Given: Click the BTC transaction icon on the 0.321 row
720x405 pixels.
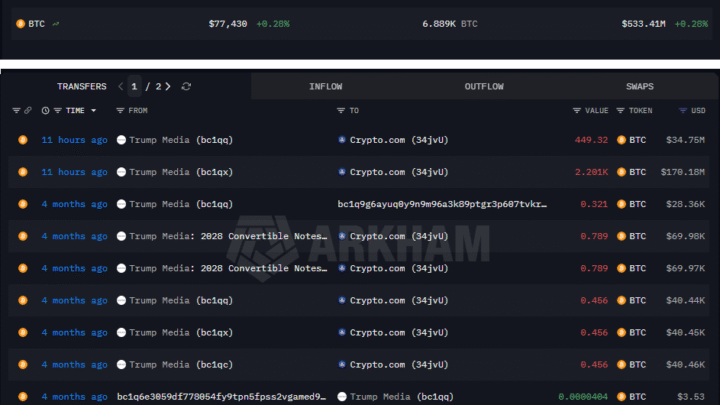Looking at the screenshot, I should (22, 204).
